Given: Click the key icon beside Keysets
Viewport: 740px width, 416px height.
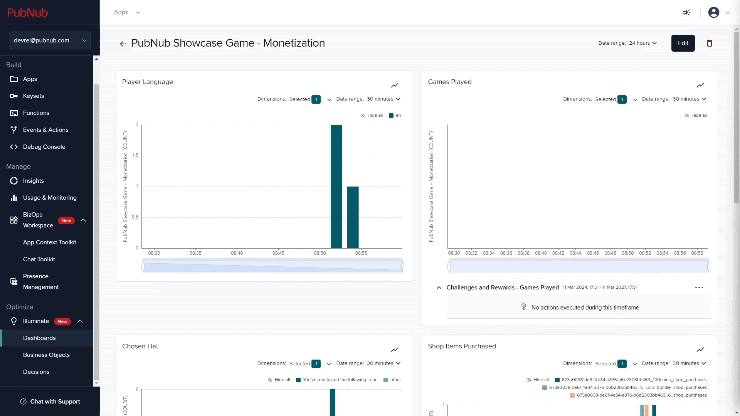Looking at the screenshot, I should [x=14, y=96].
